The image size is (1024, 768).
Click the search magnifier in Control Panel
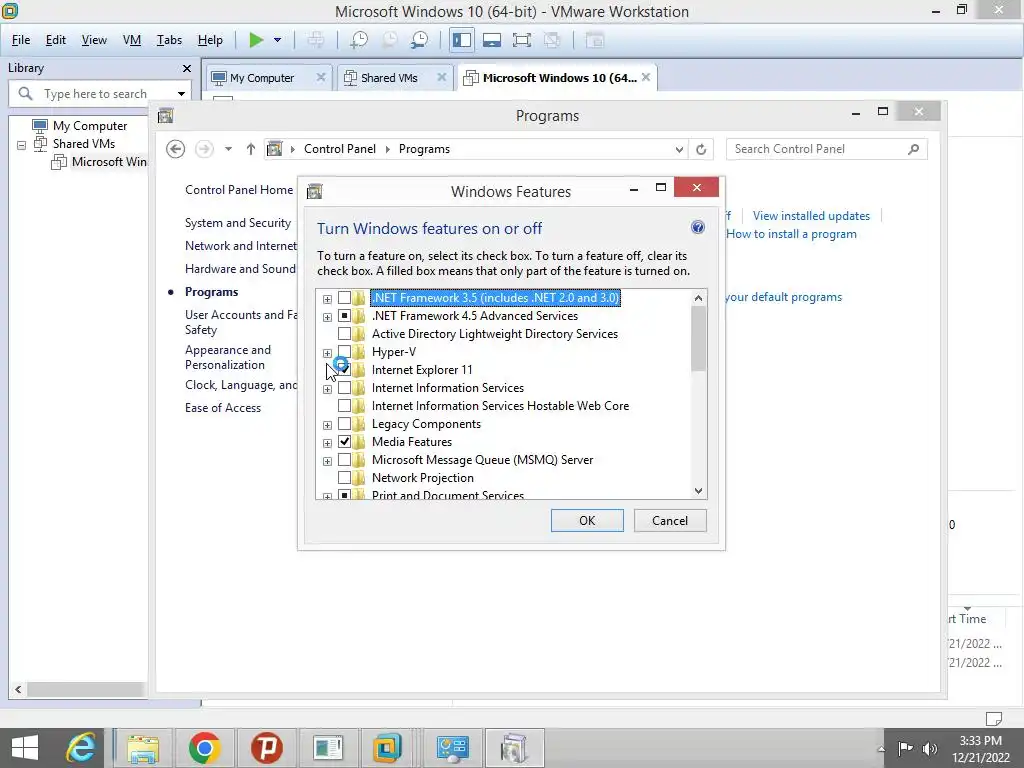click(x=914, y=150)
